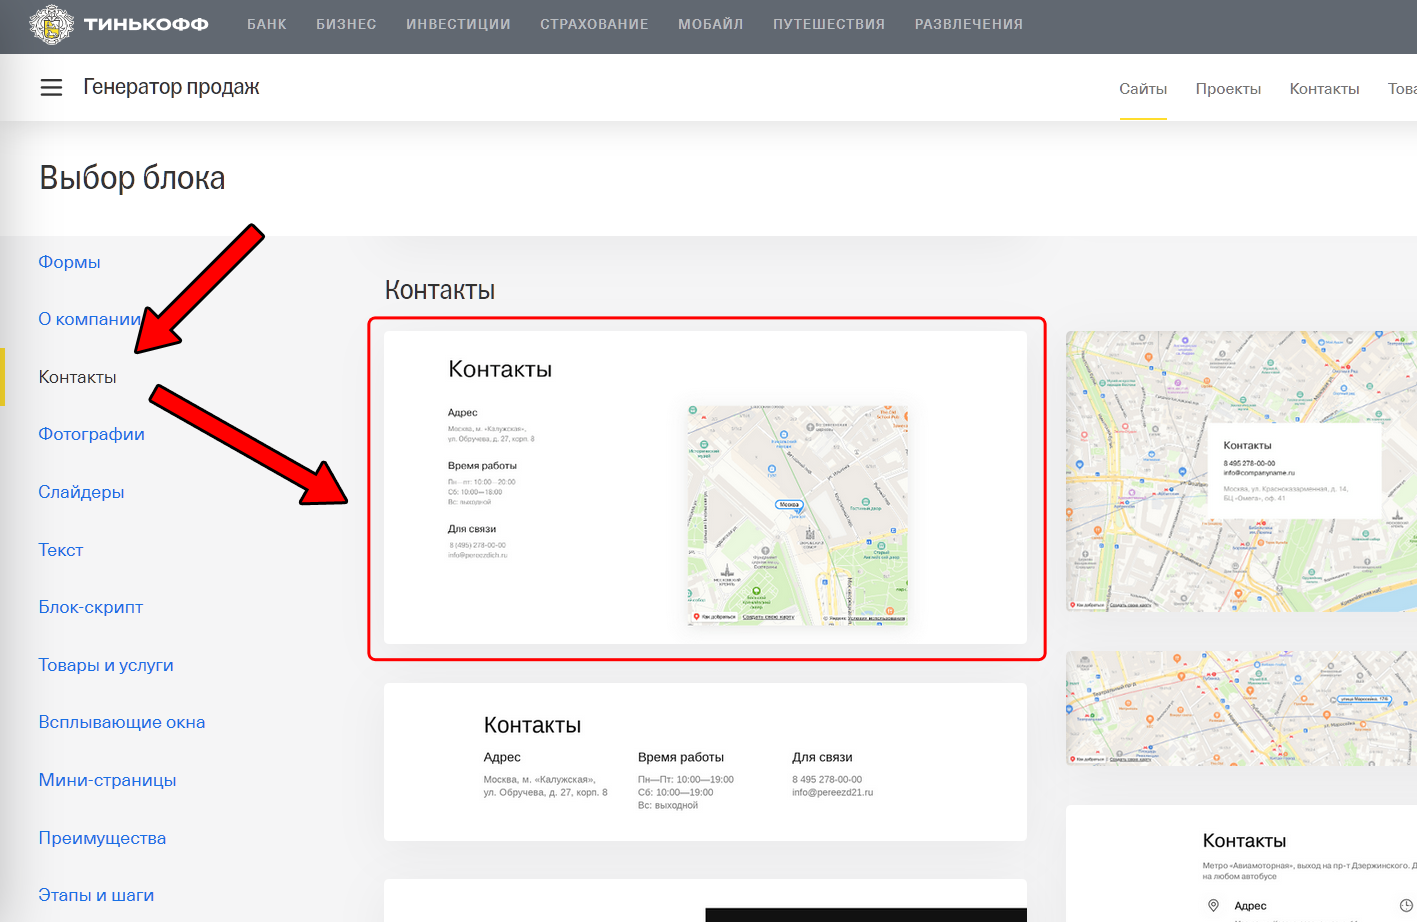
Task: Open Товары и услуги category
Action: coord(105,665)
